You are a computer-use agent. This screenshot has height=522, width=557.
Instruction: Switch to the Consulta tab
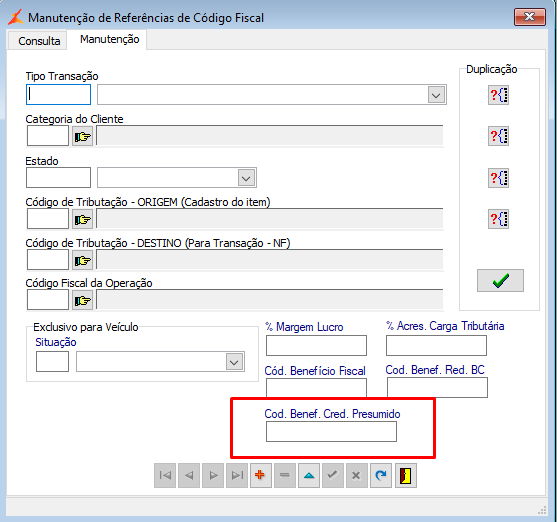click(x=39, y=41)
